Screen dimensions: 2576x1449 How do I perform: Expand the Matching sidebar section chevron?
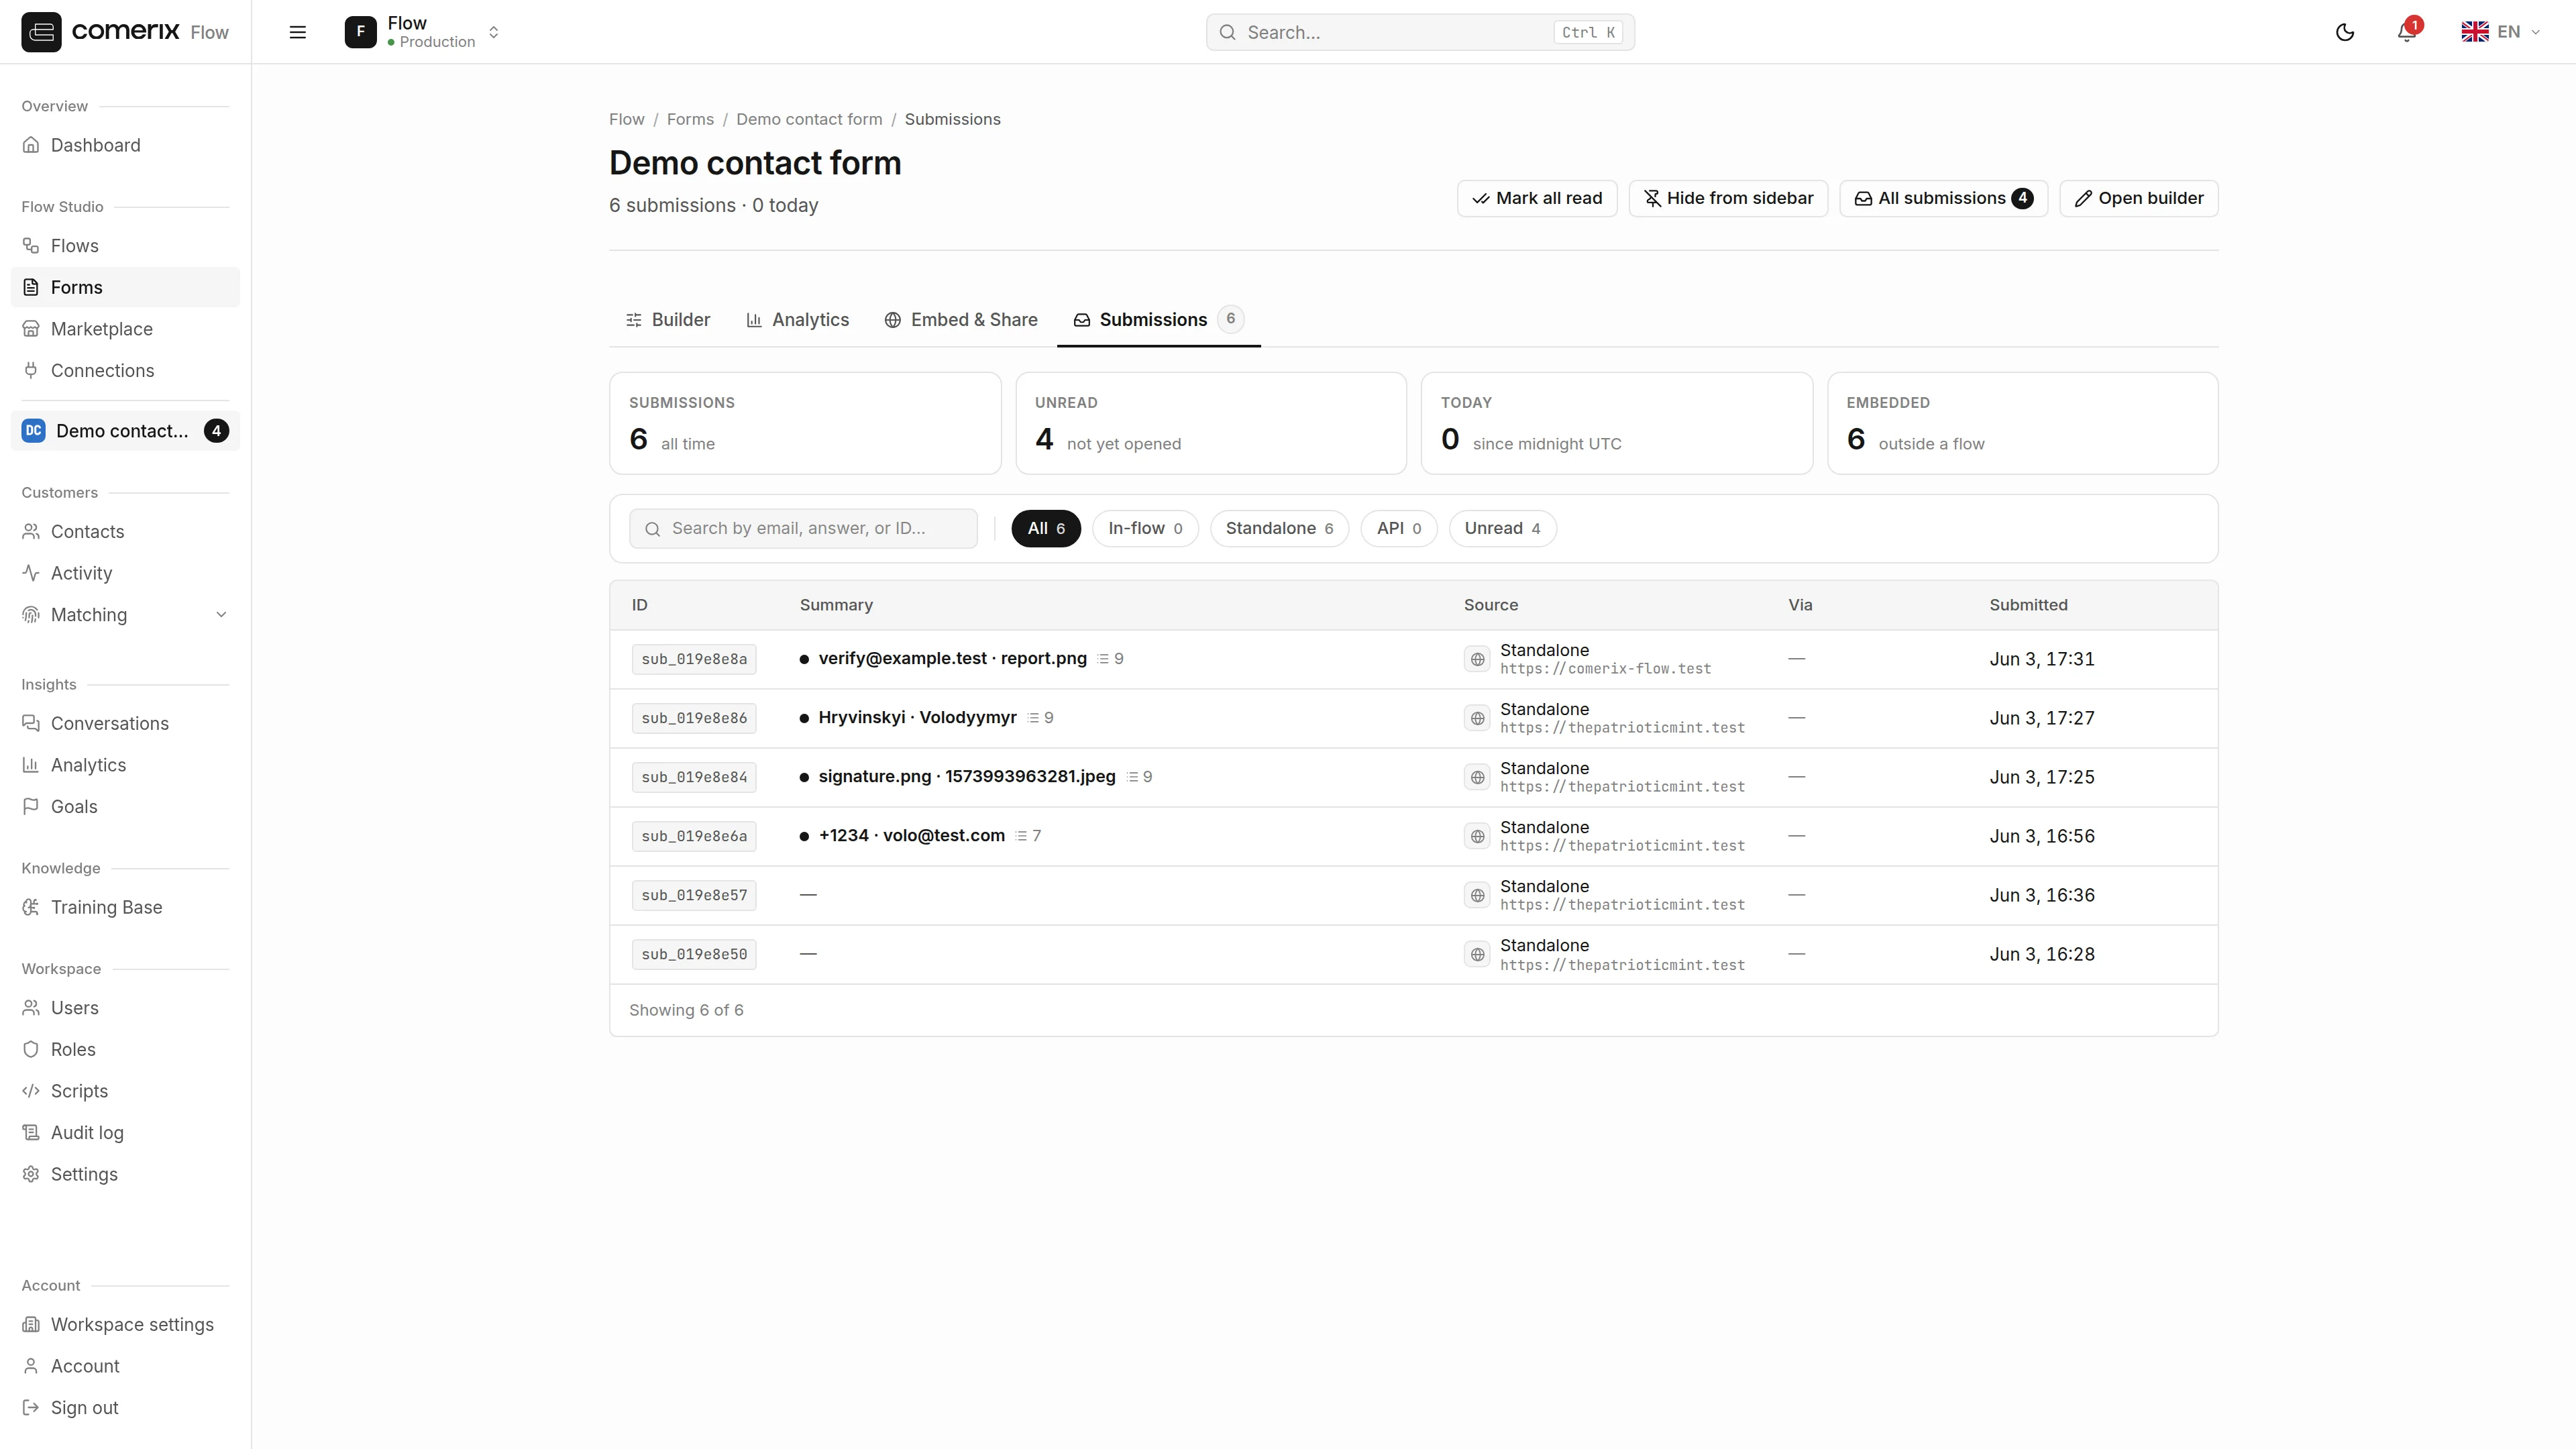[x=221, y=615]
